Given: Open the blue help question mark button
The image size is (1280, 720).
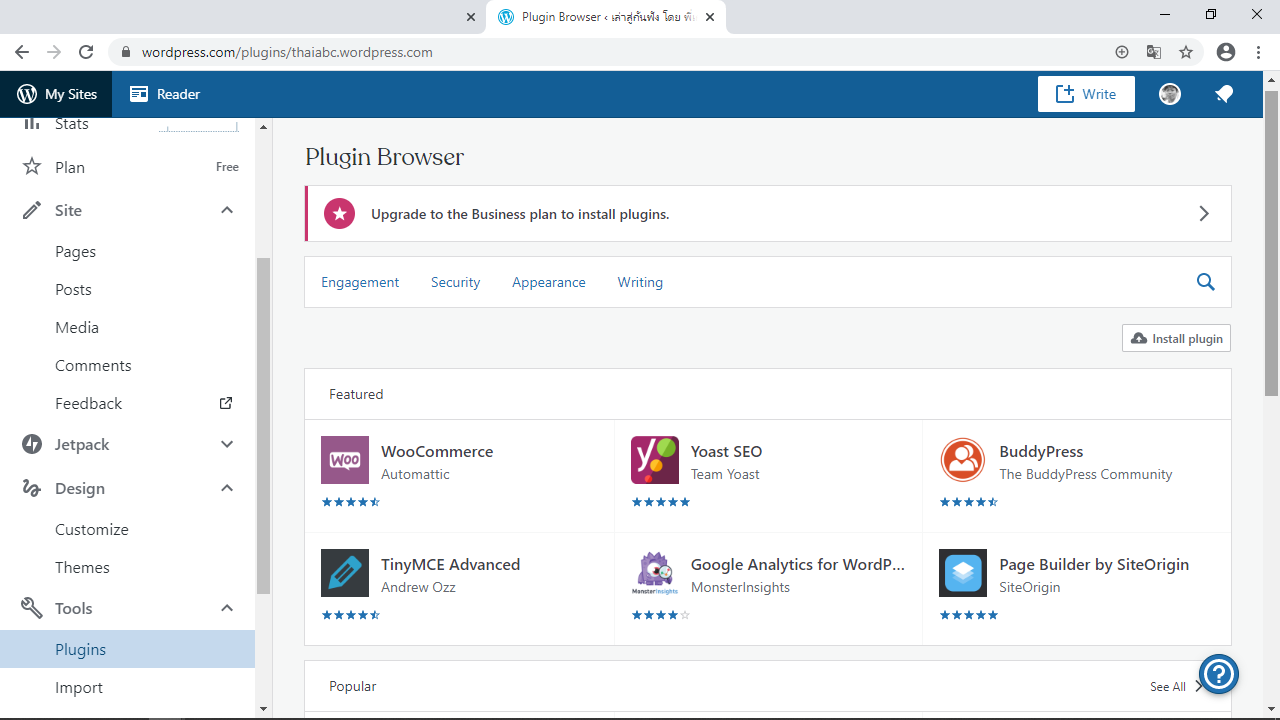Looking at the screenshot, I should (1219, 673).
